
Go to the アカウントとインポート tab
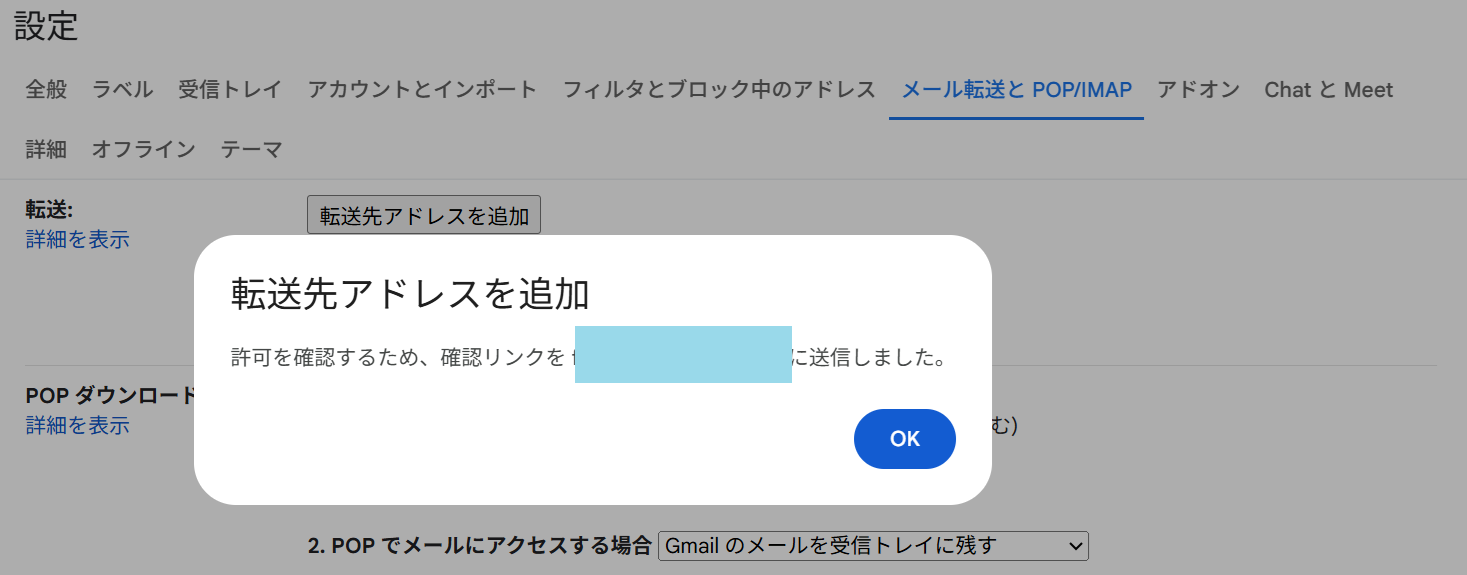click(422, 90)
